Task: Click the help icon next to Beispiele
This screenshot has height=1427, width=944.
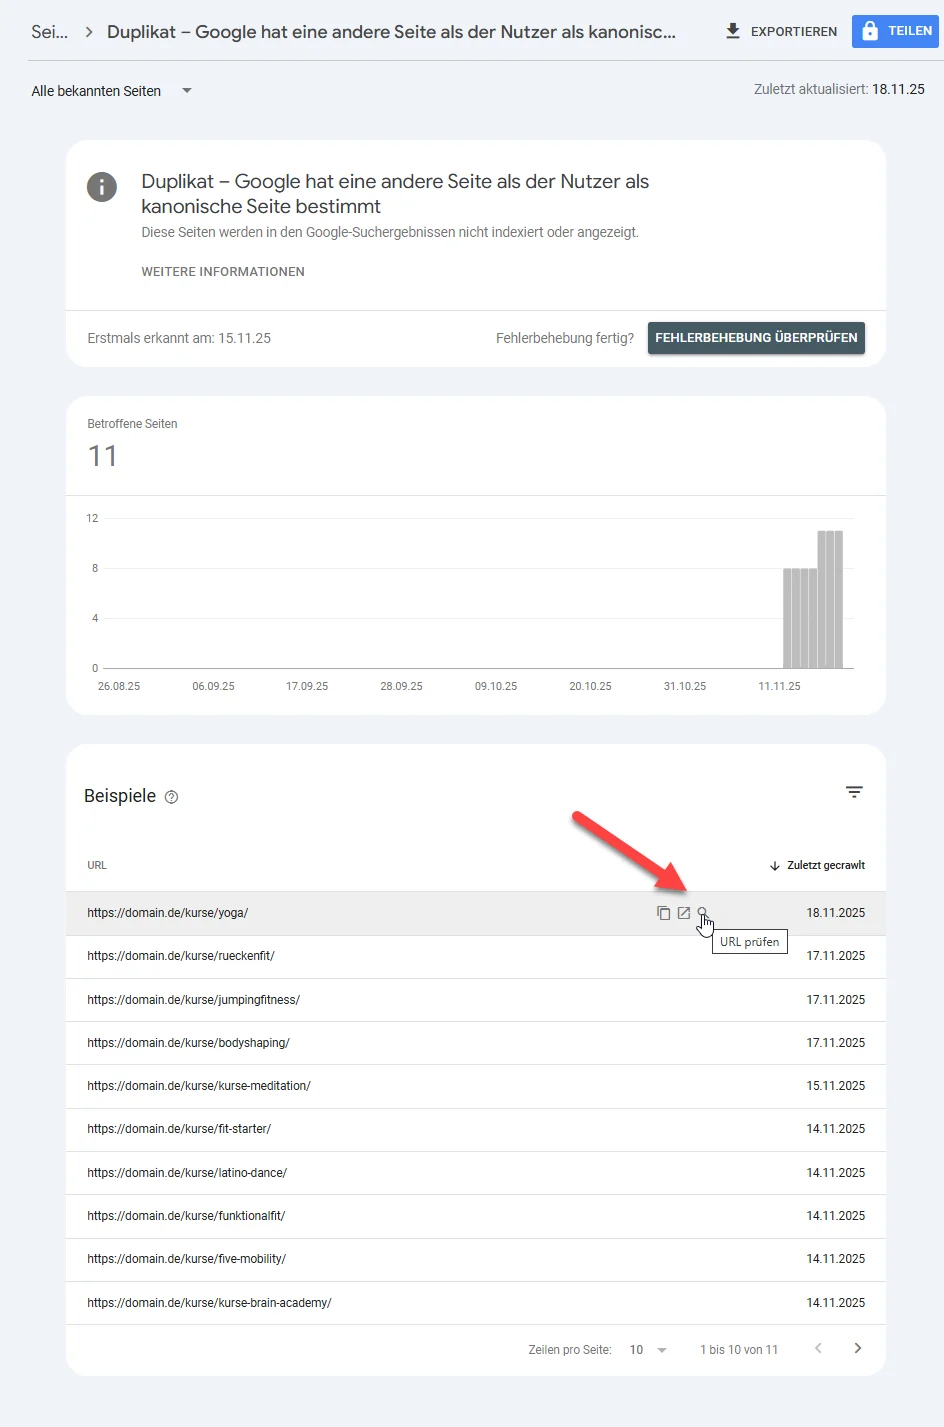Action: pos(171,796)
